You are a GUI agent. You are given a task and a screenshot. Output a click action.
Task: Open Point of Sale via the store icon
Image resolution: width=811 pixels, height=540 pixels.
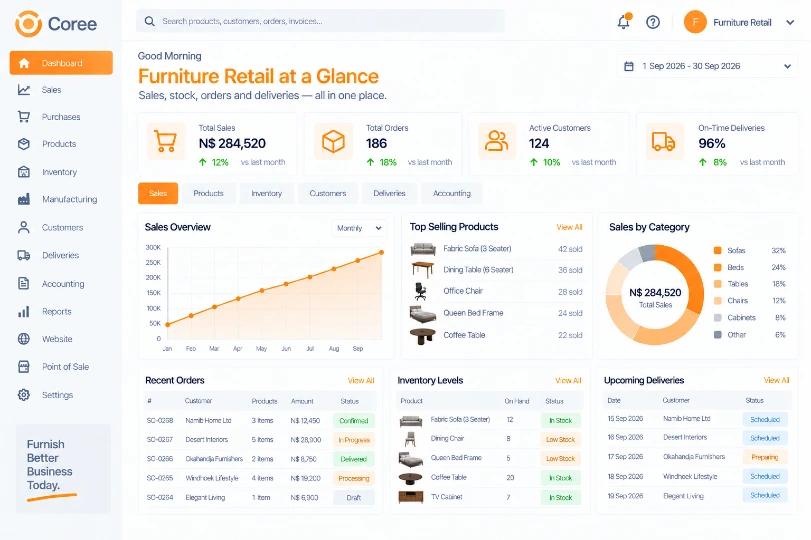pyautogui.click(x=24, y=367)
